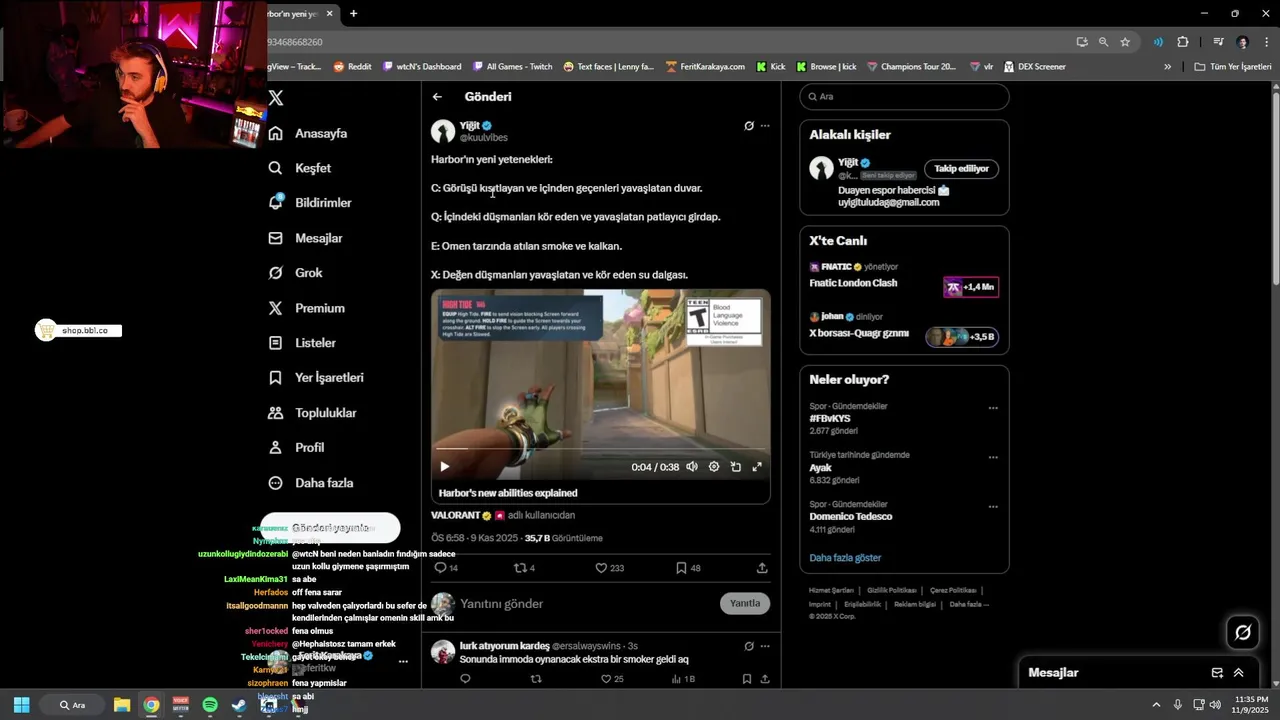The width and height of the screenshot is (1280, 720).
Task: Reply to the lurk atıyorum kardeş comment
Action: pyautogui.click(x=465, y=679)
